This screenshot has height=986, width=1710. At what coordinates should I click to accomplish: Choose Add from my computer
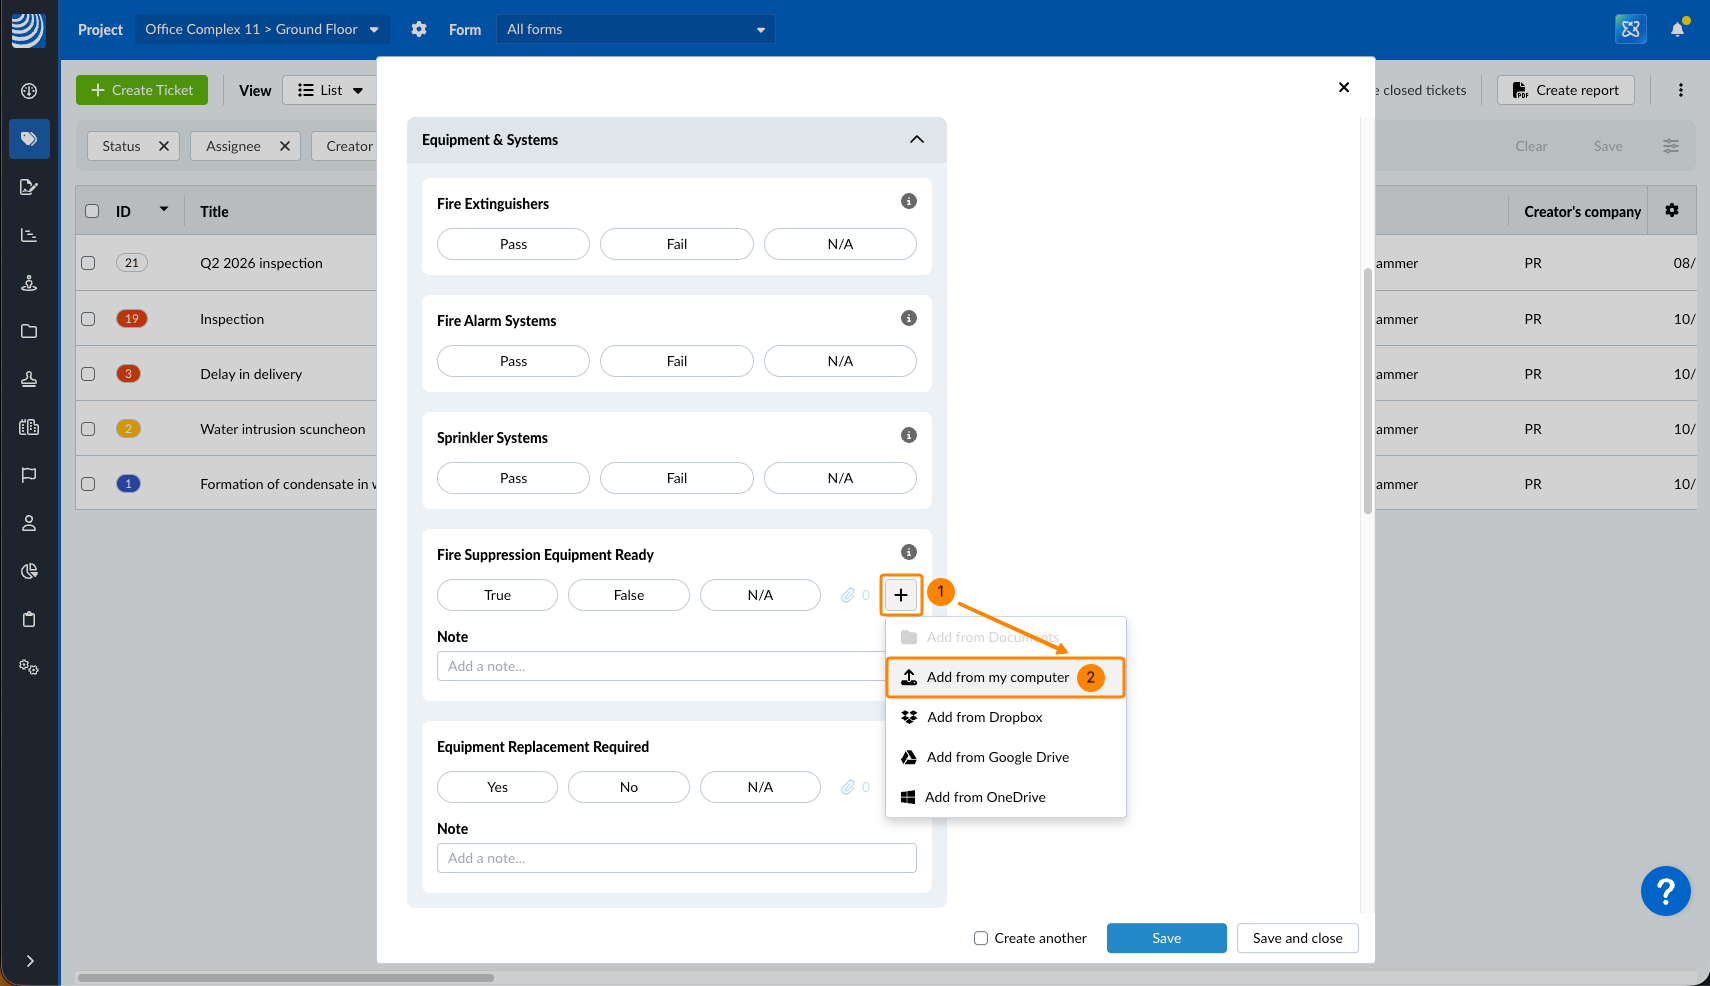997,677
